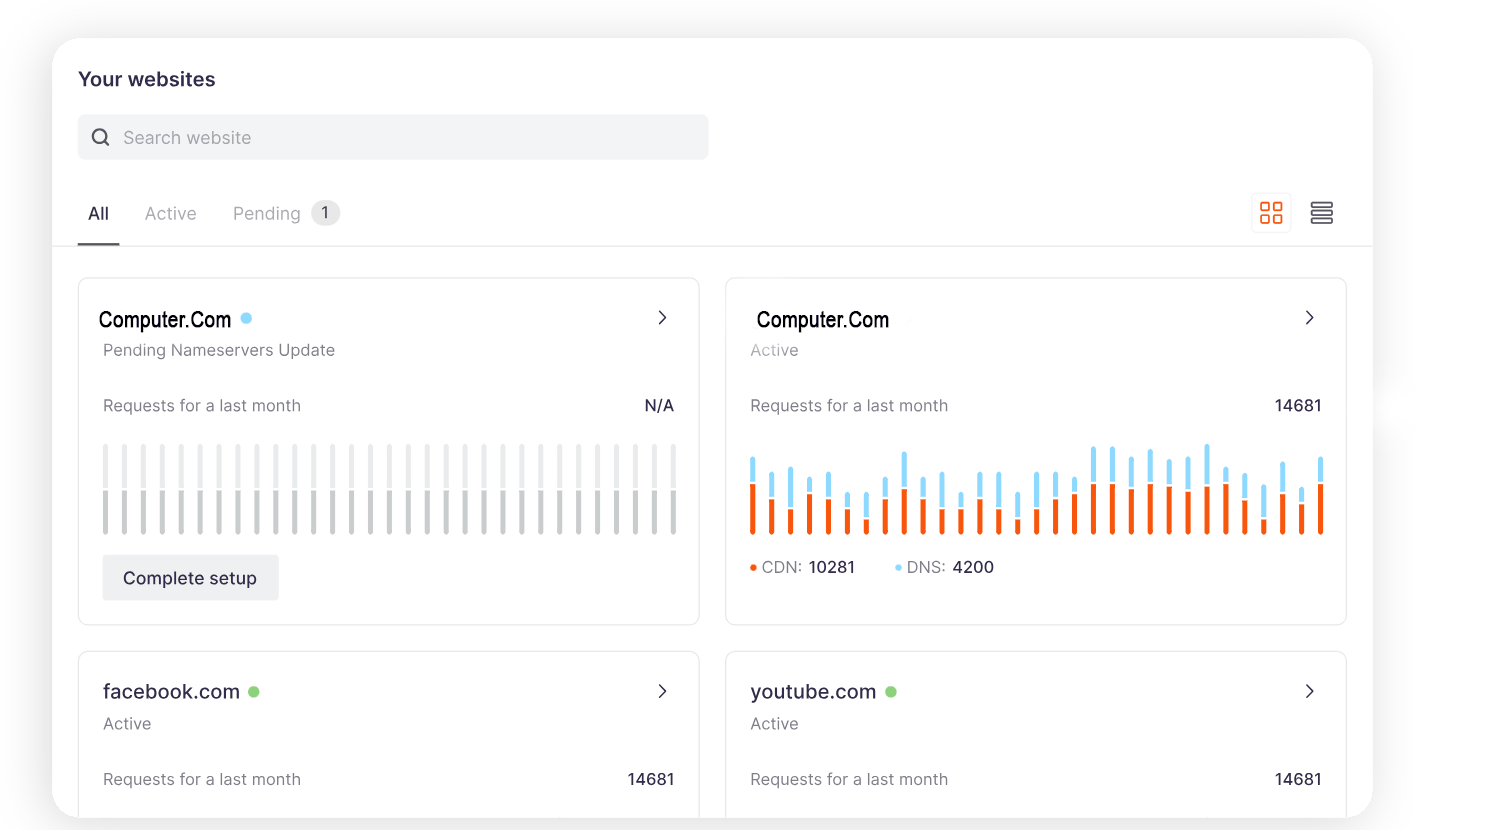This screenshot has width=1504, height=830.
Task: Click green status dot next to facebook.com
Action: point(254,692)
